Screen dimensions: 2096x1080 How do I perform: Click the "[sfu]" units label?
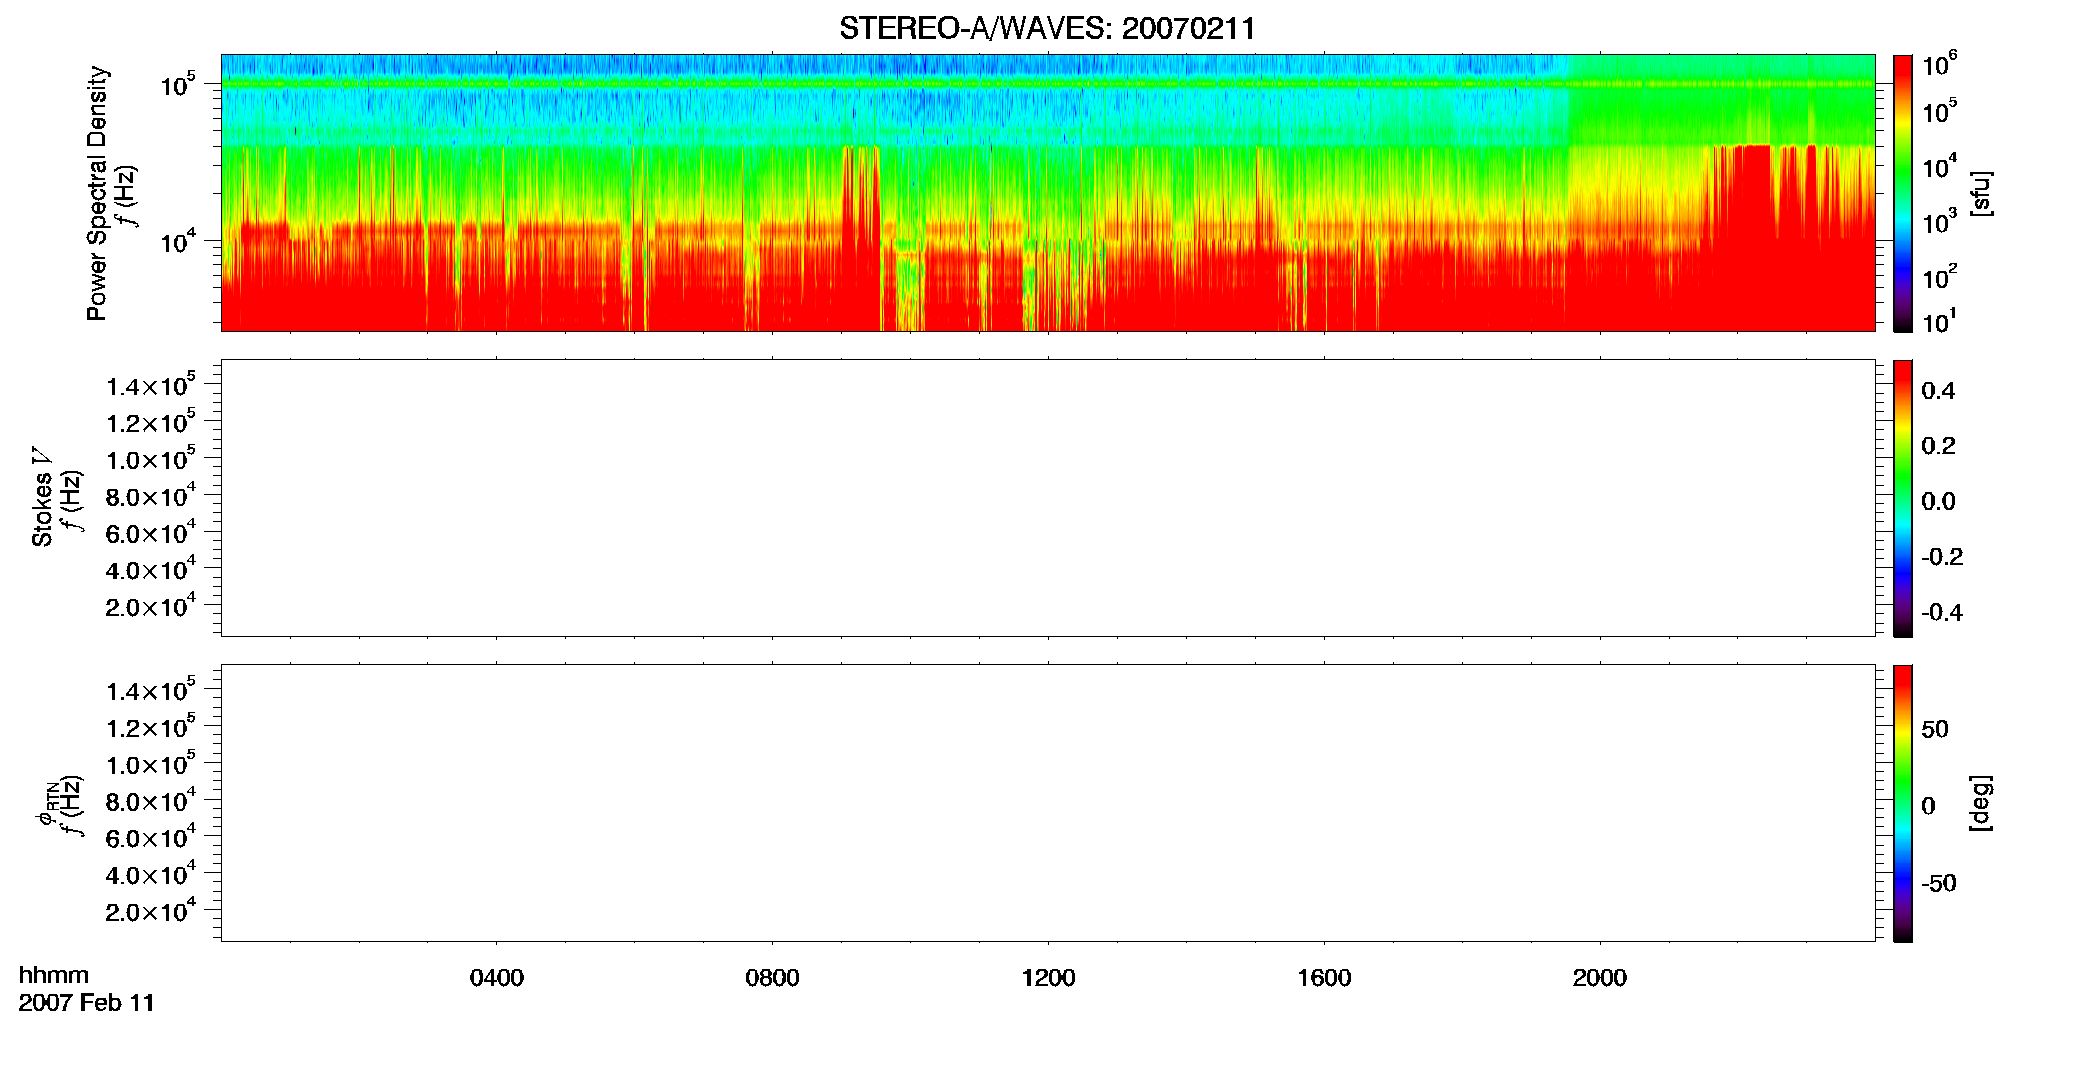1981,193
